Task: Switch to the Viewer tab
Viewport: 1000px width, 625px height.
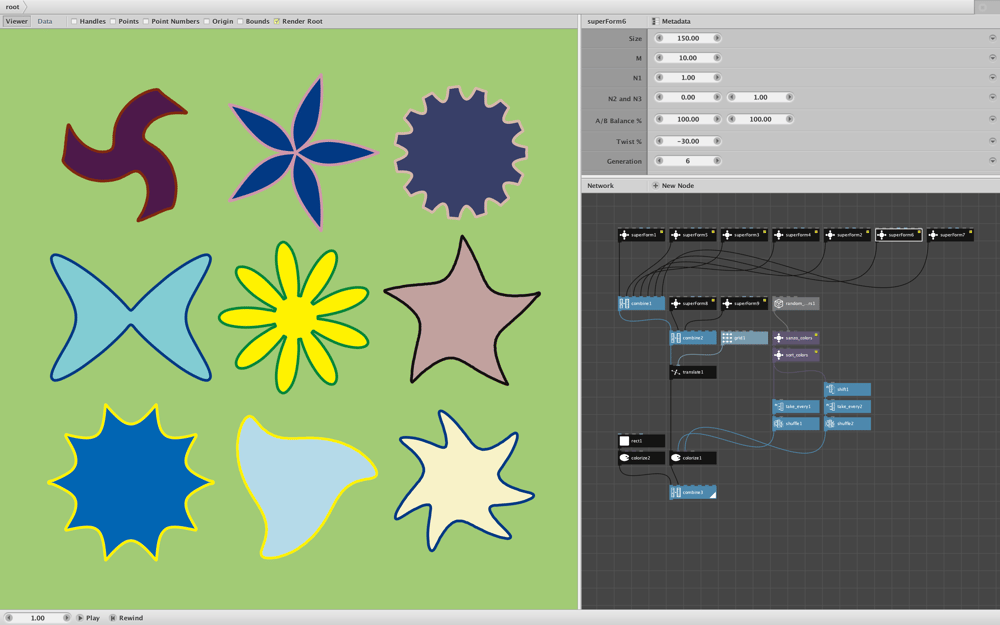Action: click(17, 22)
